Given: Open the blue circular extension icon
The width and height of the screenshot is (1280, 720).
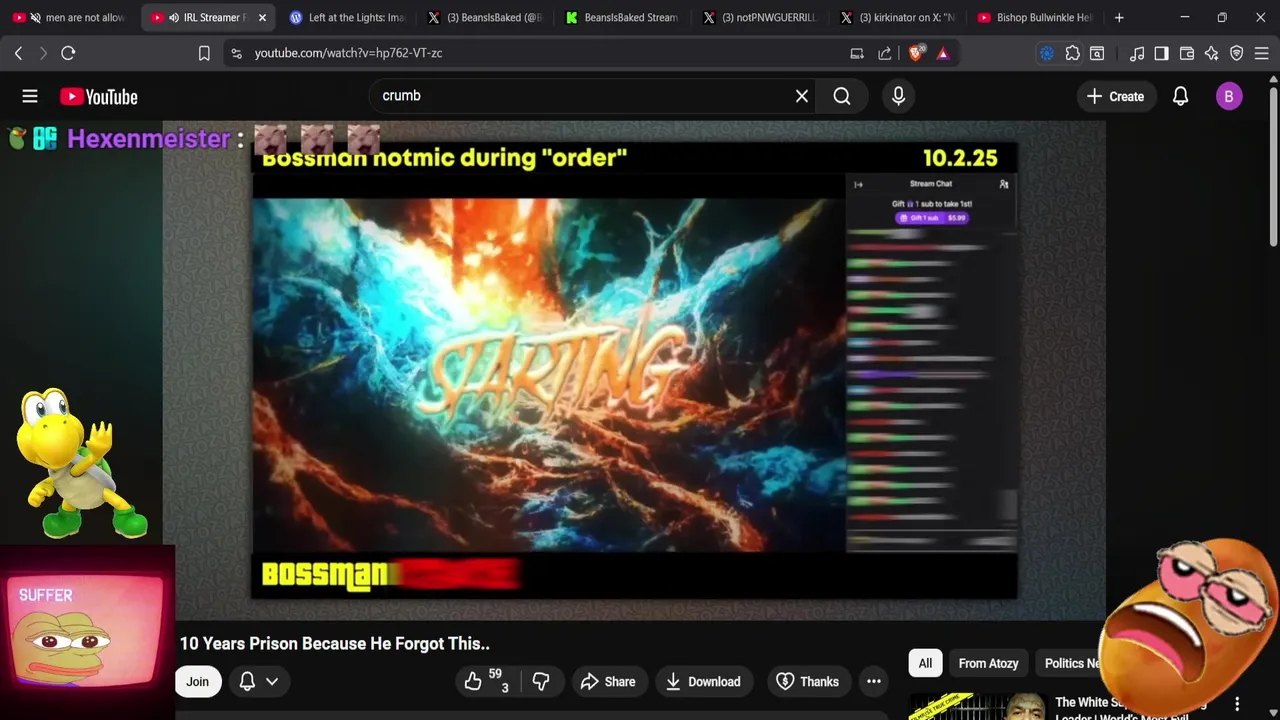Looking at the screenshot, I should click(1047, 53).
